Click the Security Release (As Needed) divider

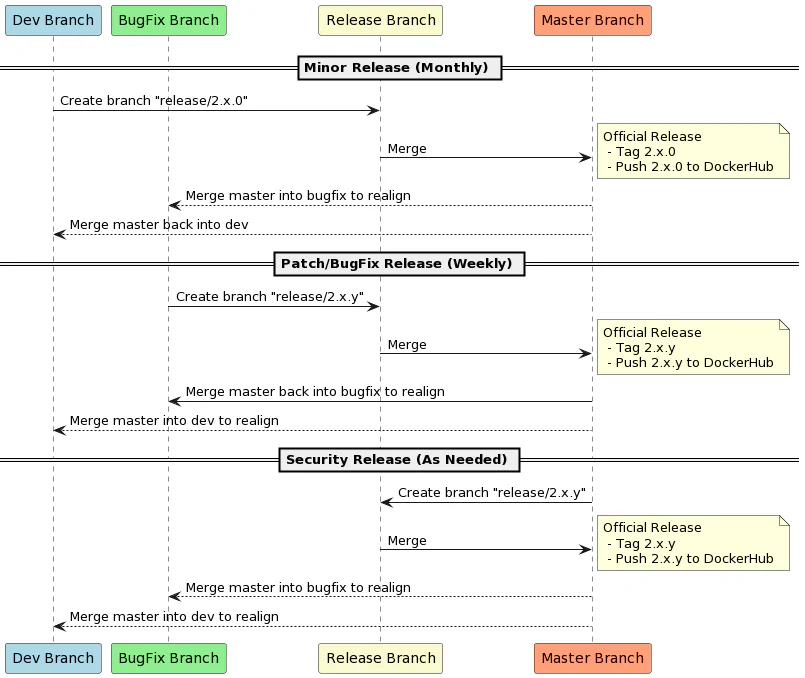click(399, 460)
